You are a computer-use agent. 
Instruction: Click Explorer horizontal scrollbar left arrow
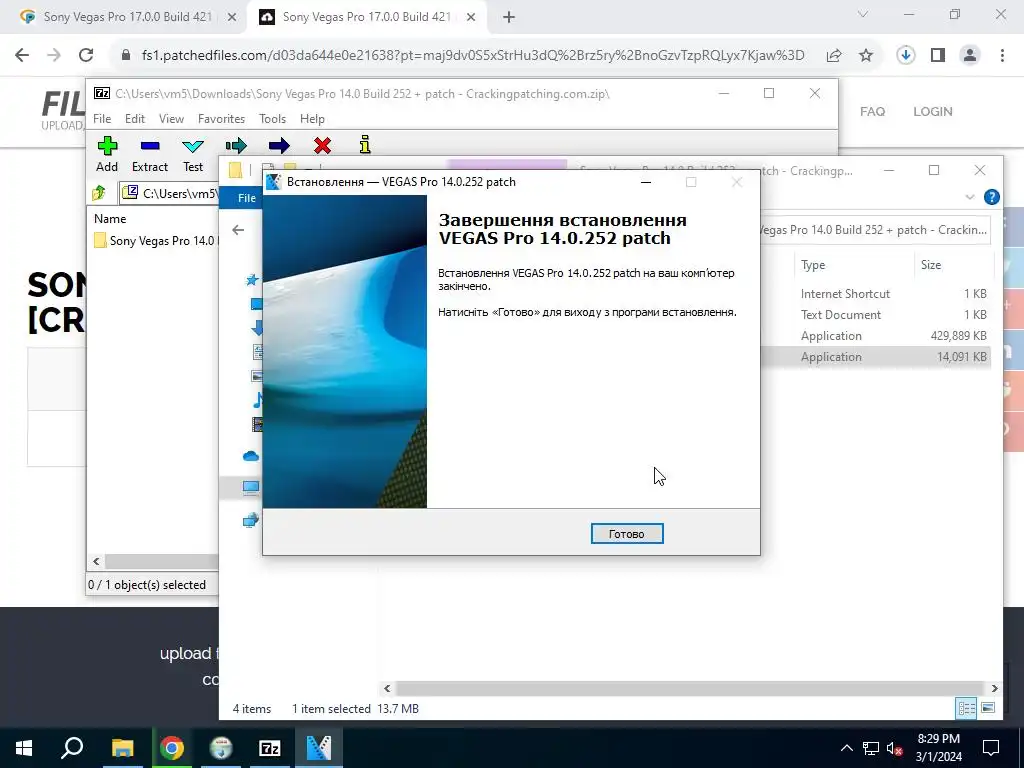point(387,688)
